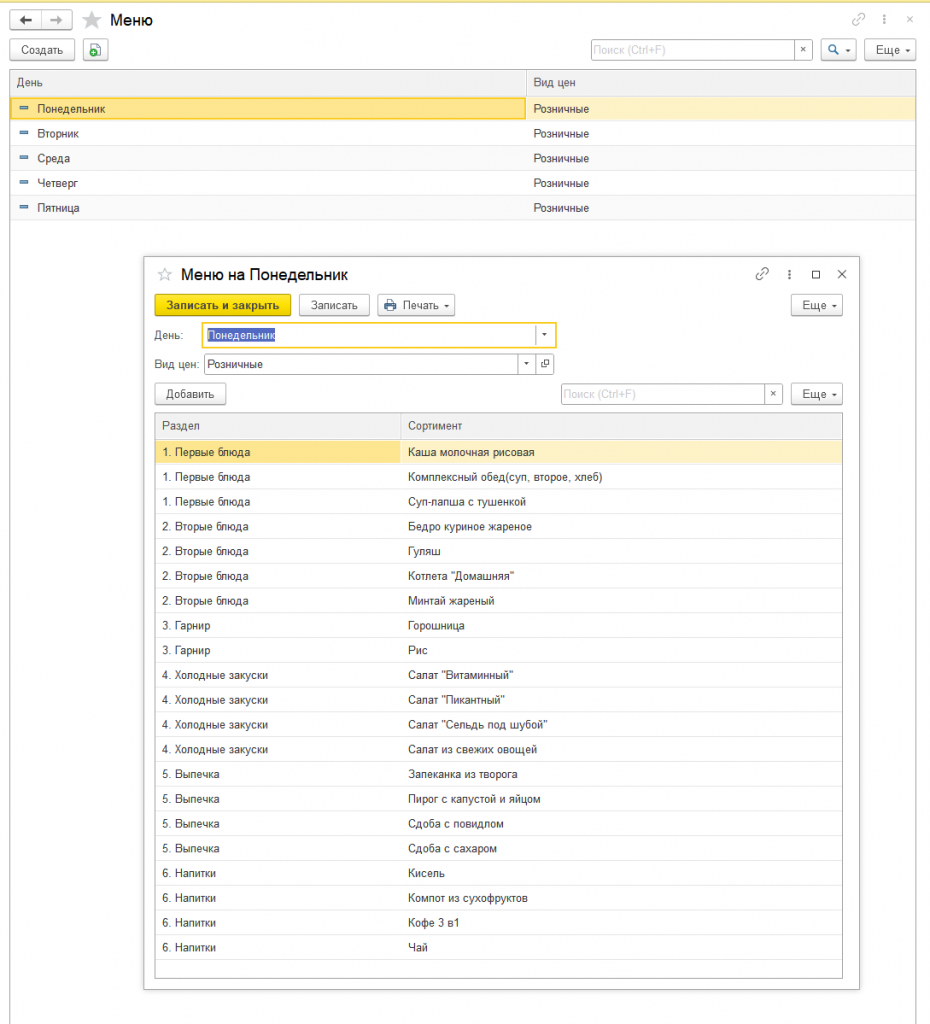Expand the День dropdown arrow

tap(545, 335)
